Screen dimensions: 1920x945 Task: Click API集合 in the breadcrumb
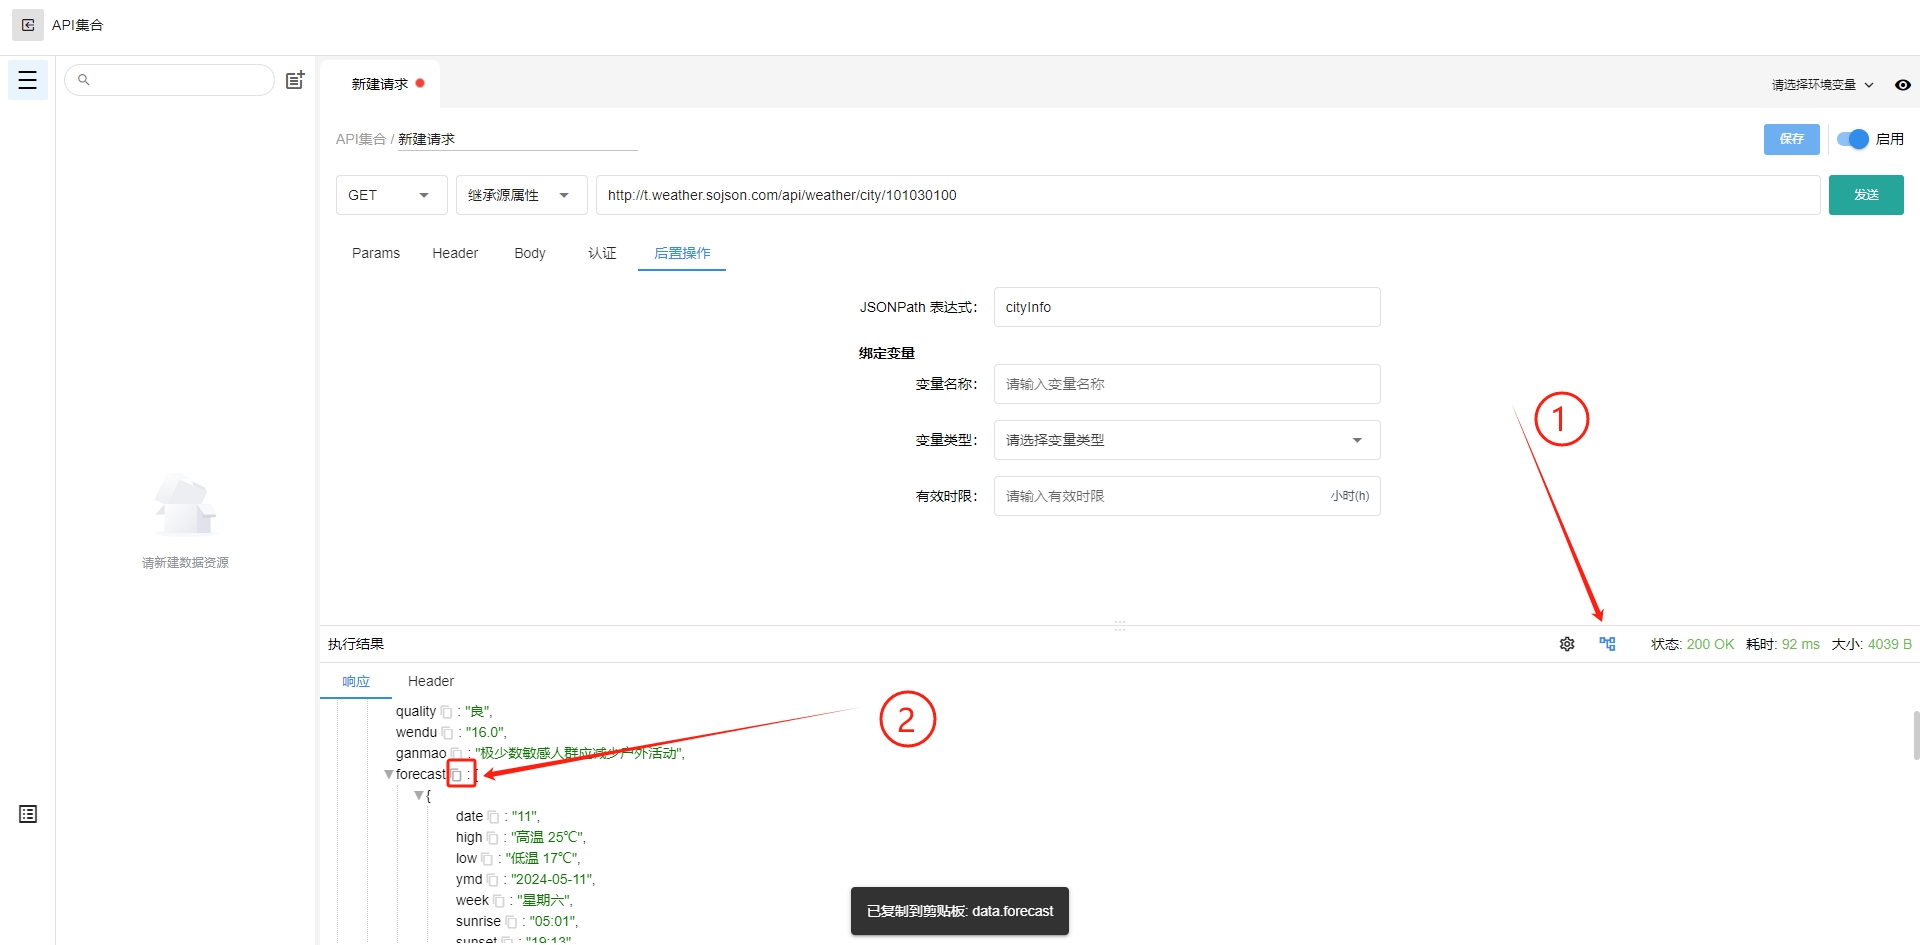pos(361,139)
